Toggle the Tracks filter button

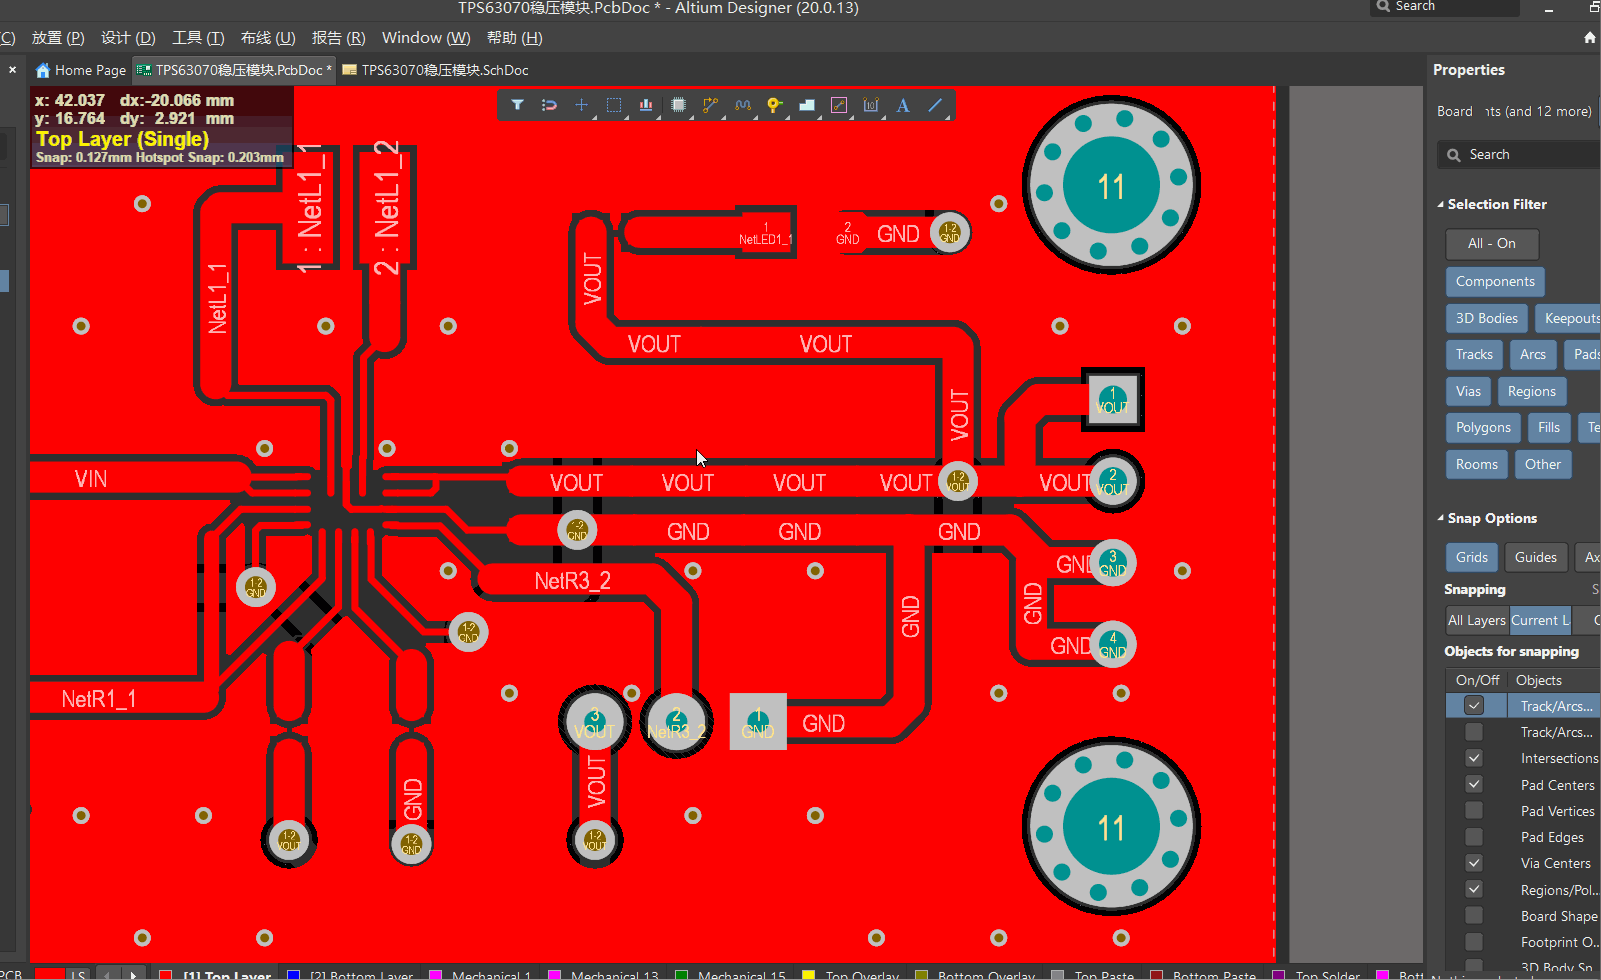point(1474,354)
